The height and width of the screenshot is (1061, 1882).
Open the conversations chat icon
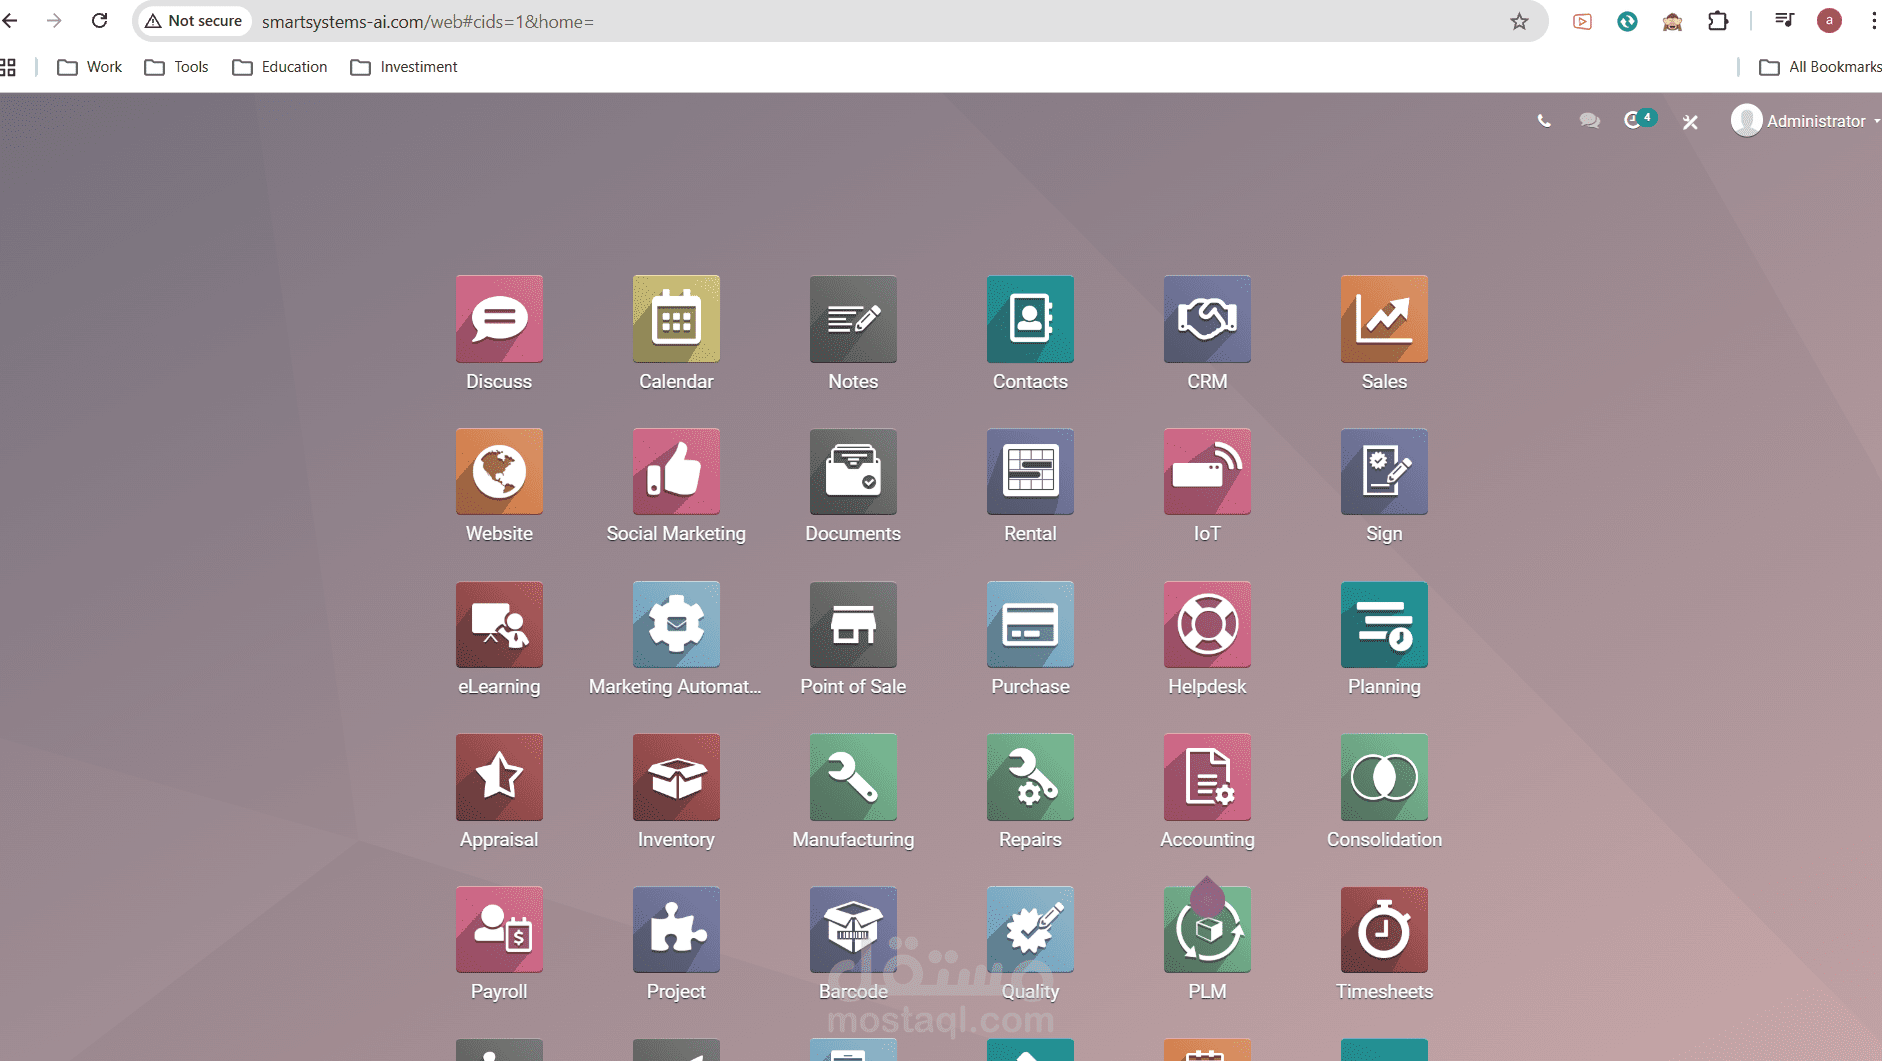[1589, 121]
